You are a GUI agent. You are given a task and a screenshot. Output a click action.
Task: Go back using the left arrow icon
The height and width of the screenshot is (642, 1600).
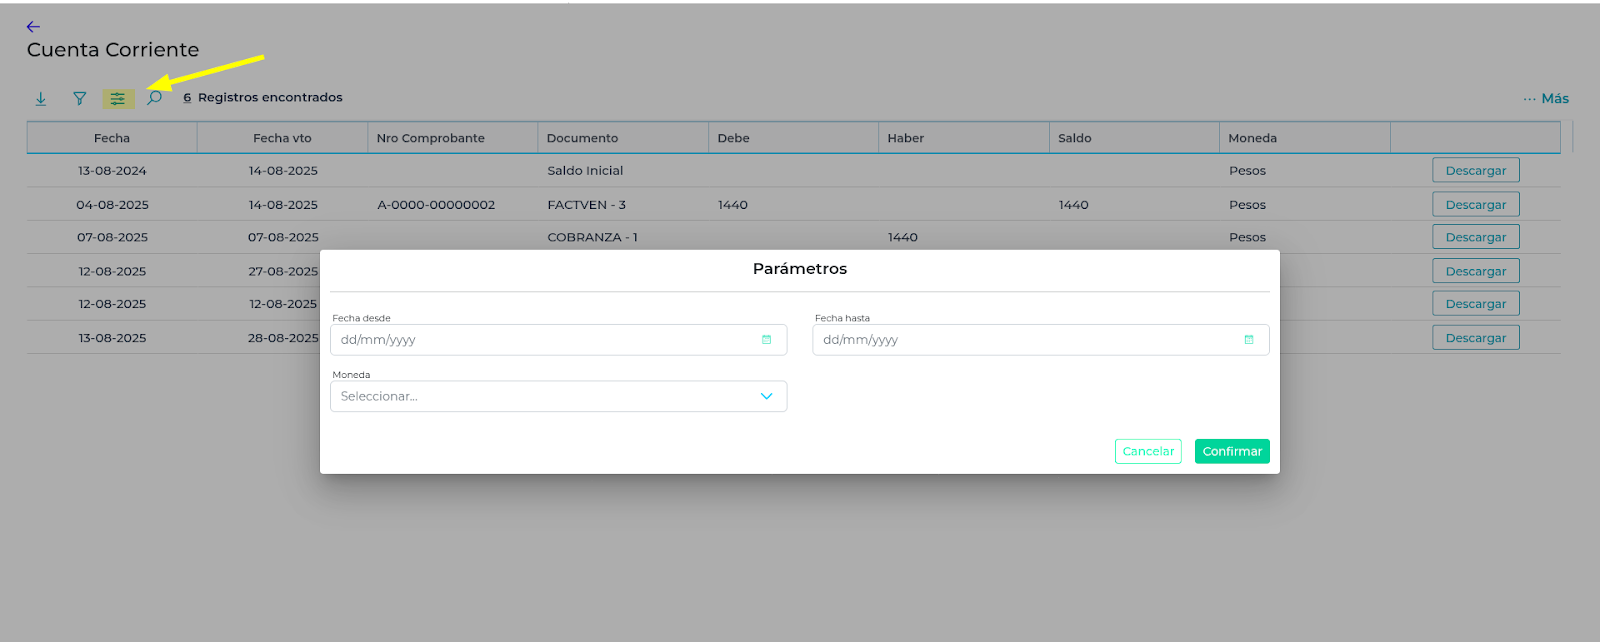tap(33, 27)
